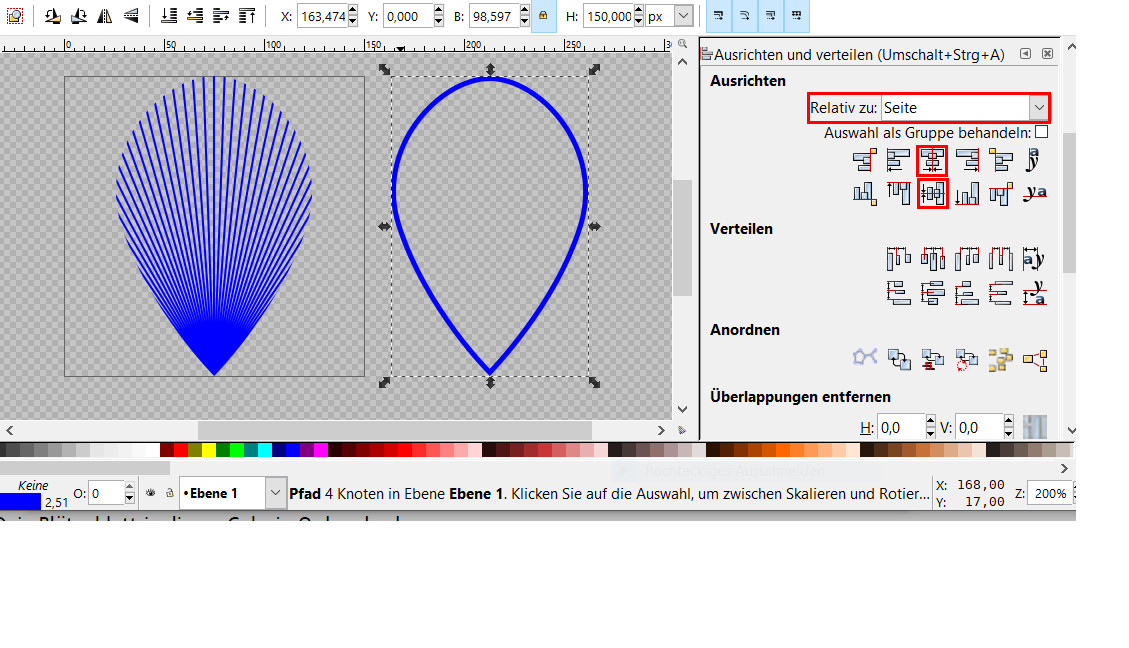Toggle scale rounded corners with rectangles
1129x648 pixels.
tap(745, 16)
